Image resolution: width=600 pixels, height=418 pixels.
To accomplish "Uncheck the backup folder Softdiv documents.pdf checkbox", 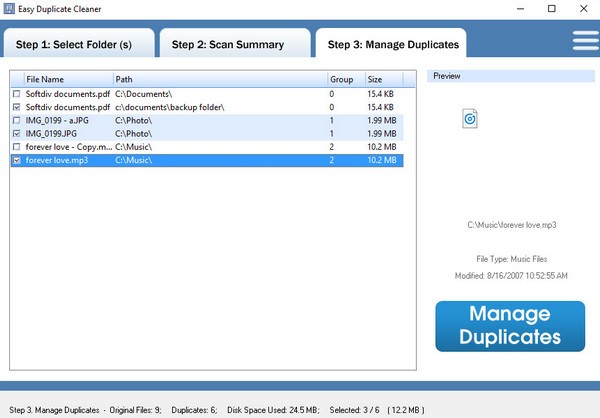I will (16, 107).
